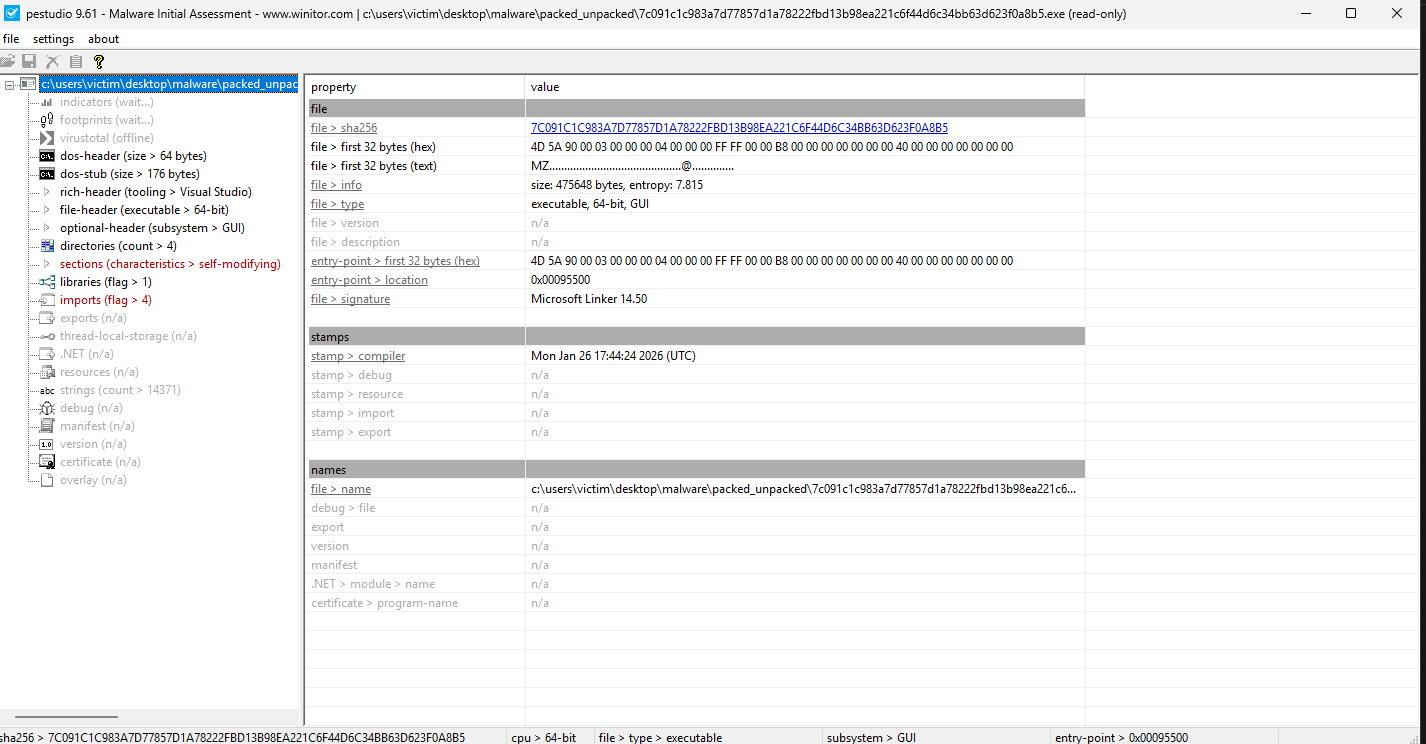The width and height of the screenshot is (1426, 744).
Task: Click the help question mark icon
Action: (x=98, y=61)
